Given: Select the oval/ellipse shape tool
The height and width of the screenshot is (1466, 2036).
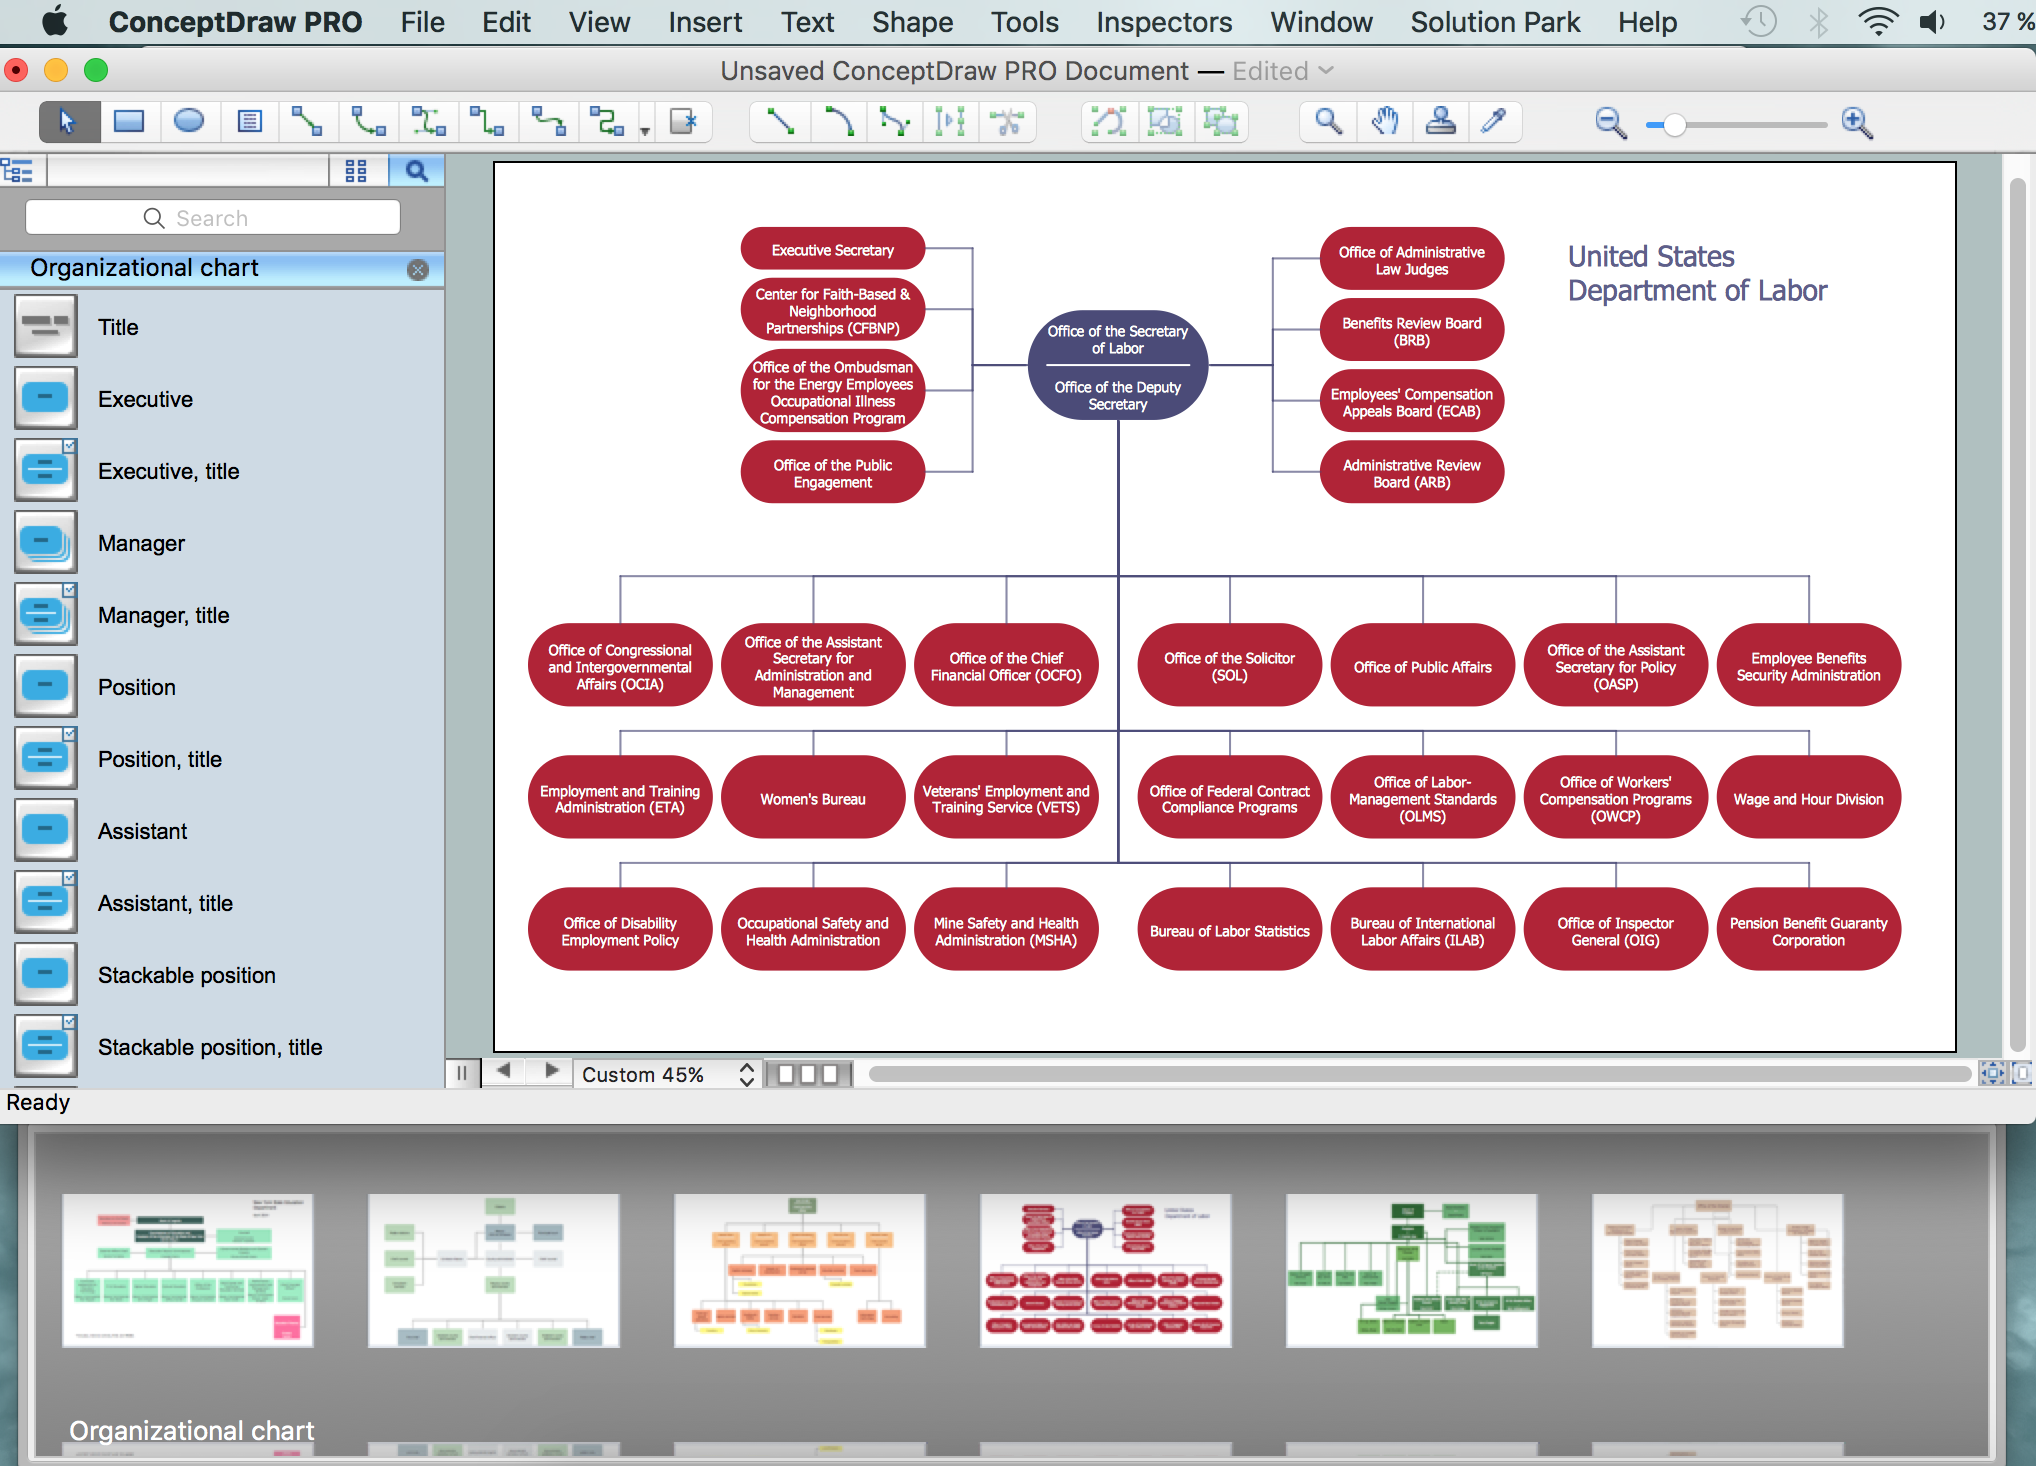Looking at the screenshot, I should click(x=188, y=120).
